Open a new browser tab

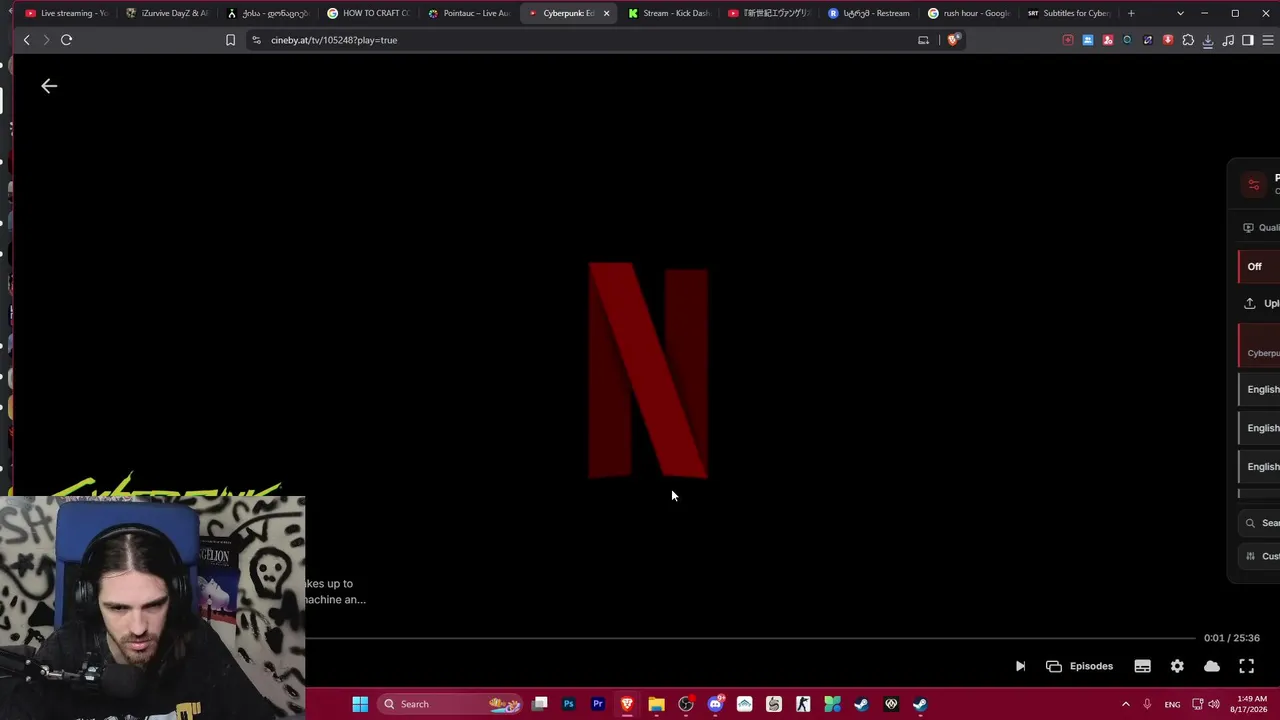click(x=1131, y=13)
